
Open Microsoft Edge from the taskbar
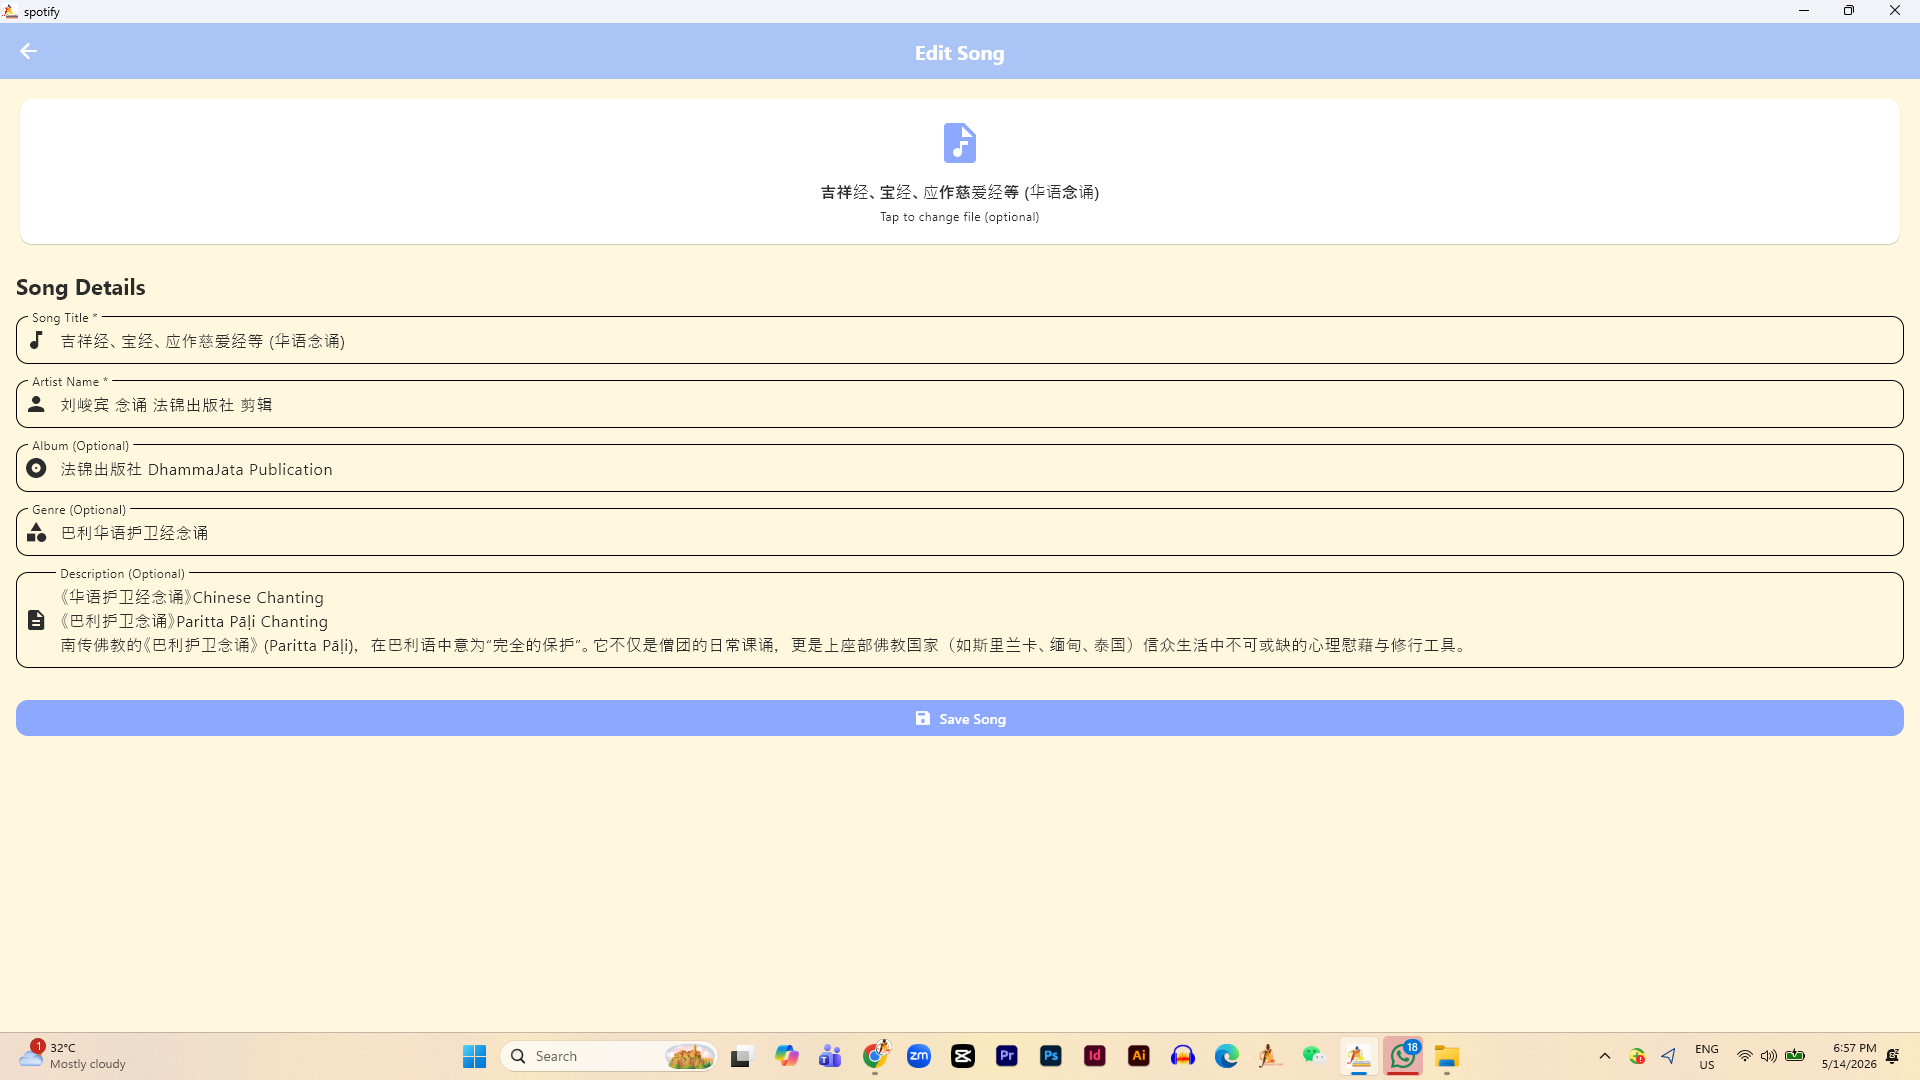(x=1227, y=1056)
